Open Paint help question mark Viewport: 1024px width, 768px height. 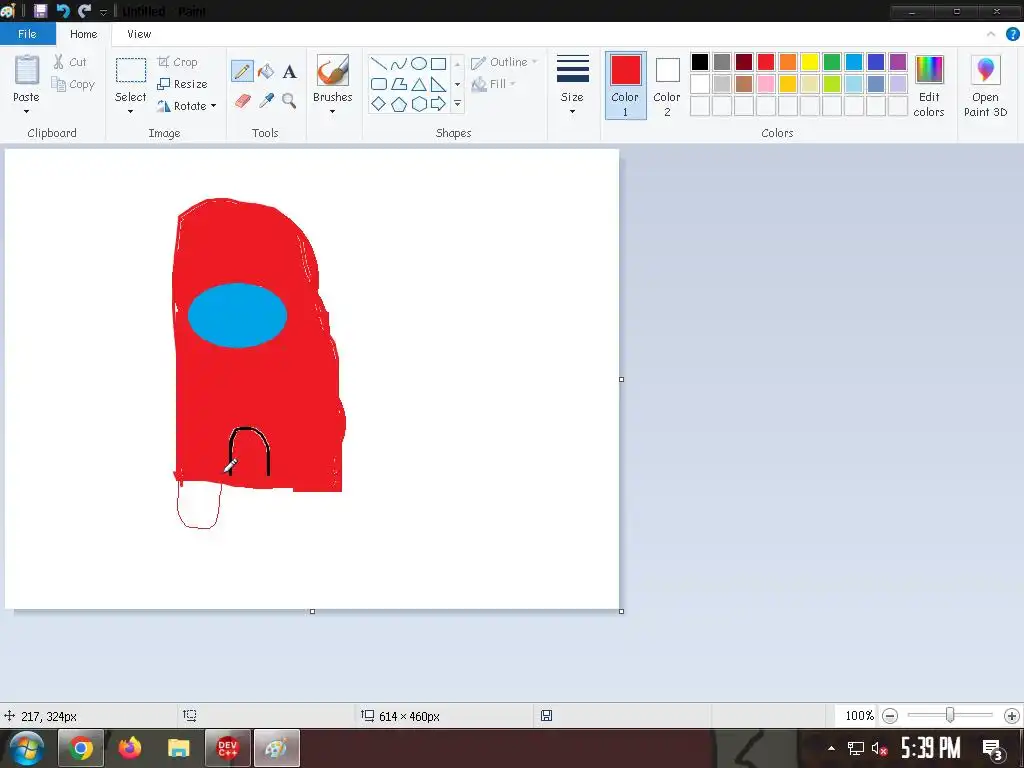click(x=1012, y=34)
